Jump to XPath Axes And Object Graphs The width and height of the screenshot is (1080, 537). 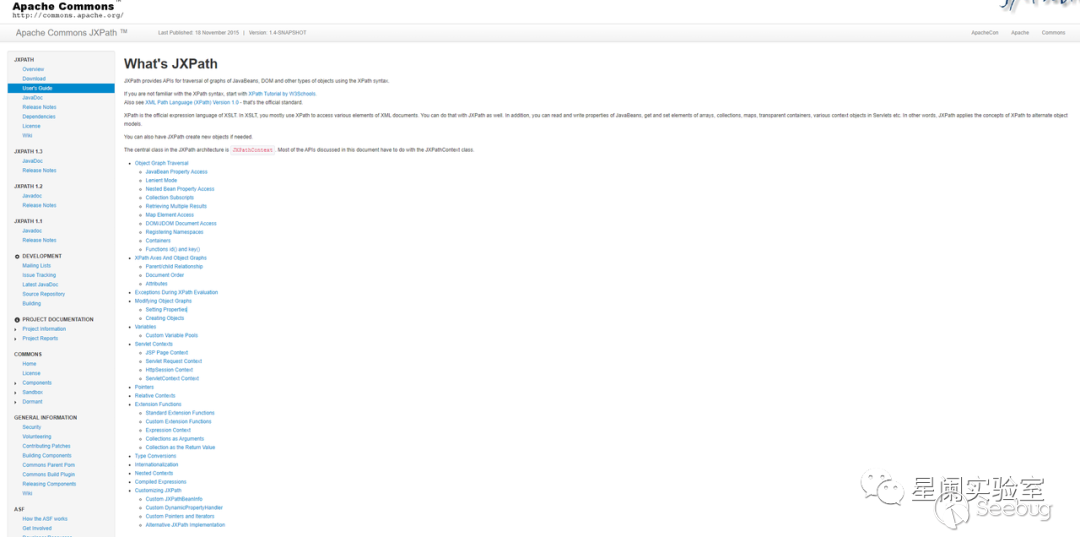point(170,258)
